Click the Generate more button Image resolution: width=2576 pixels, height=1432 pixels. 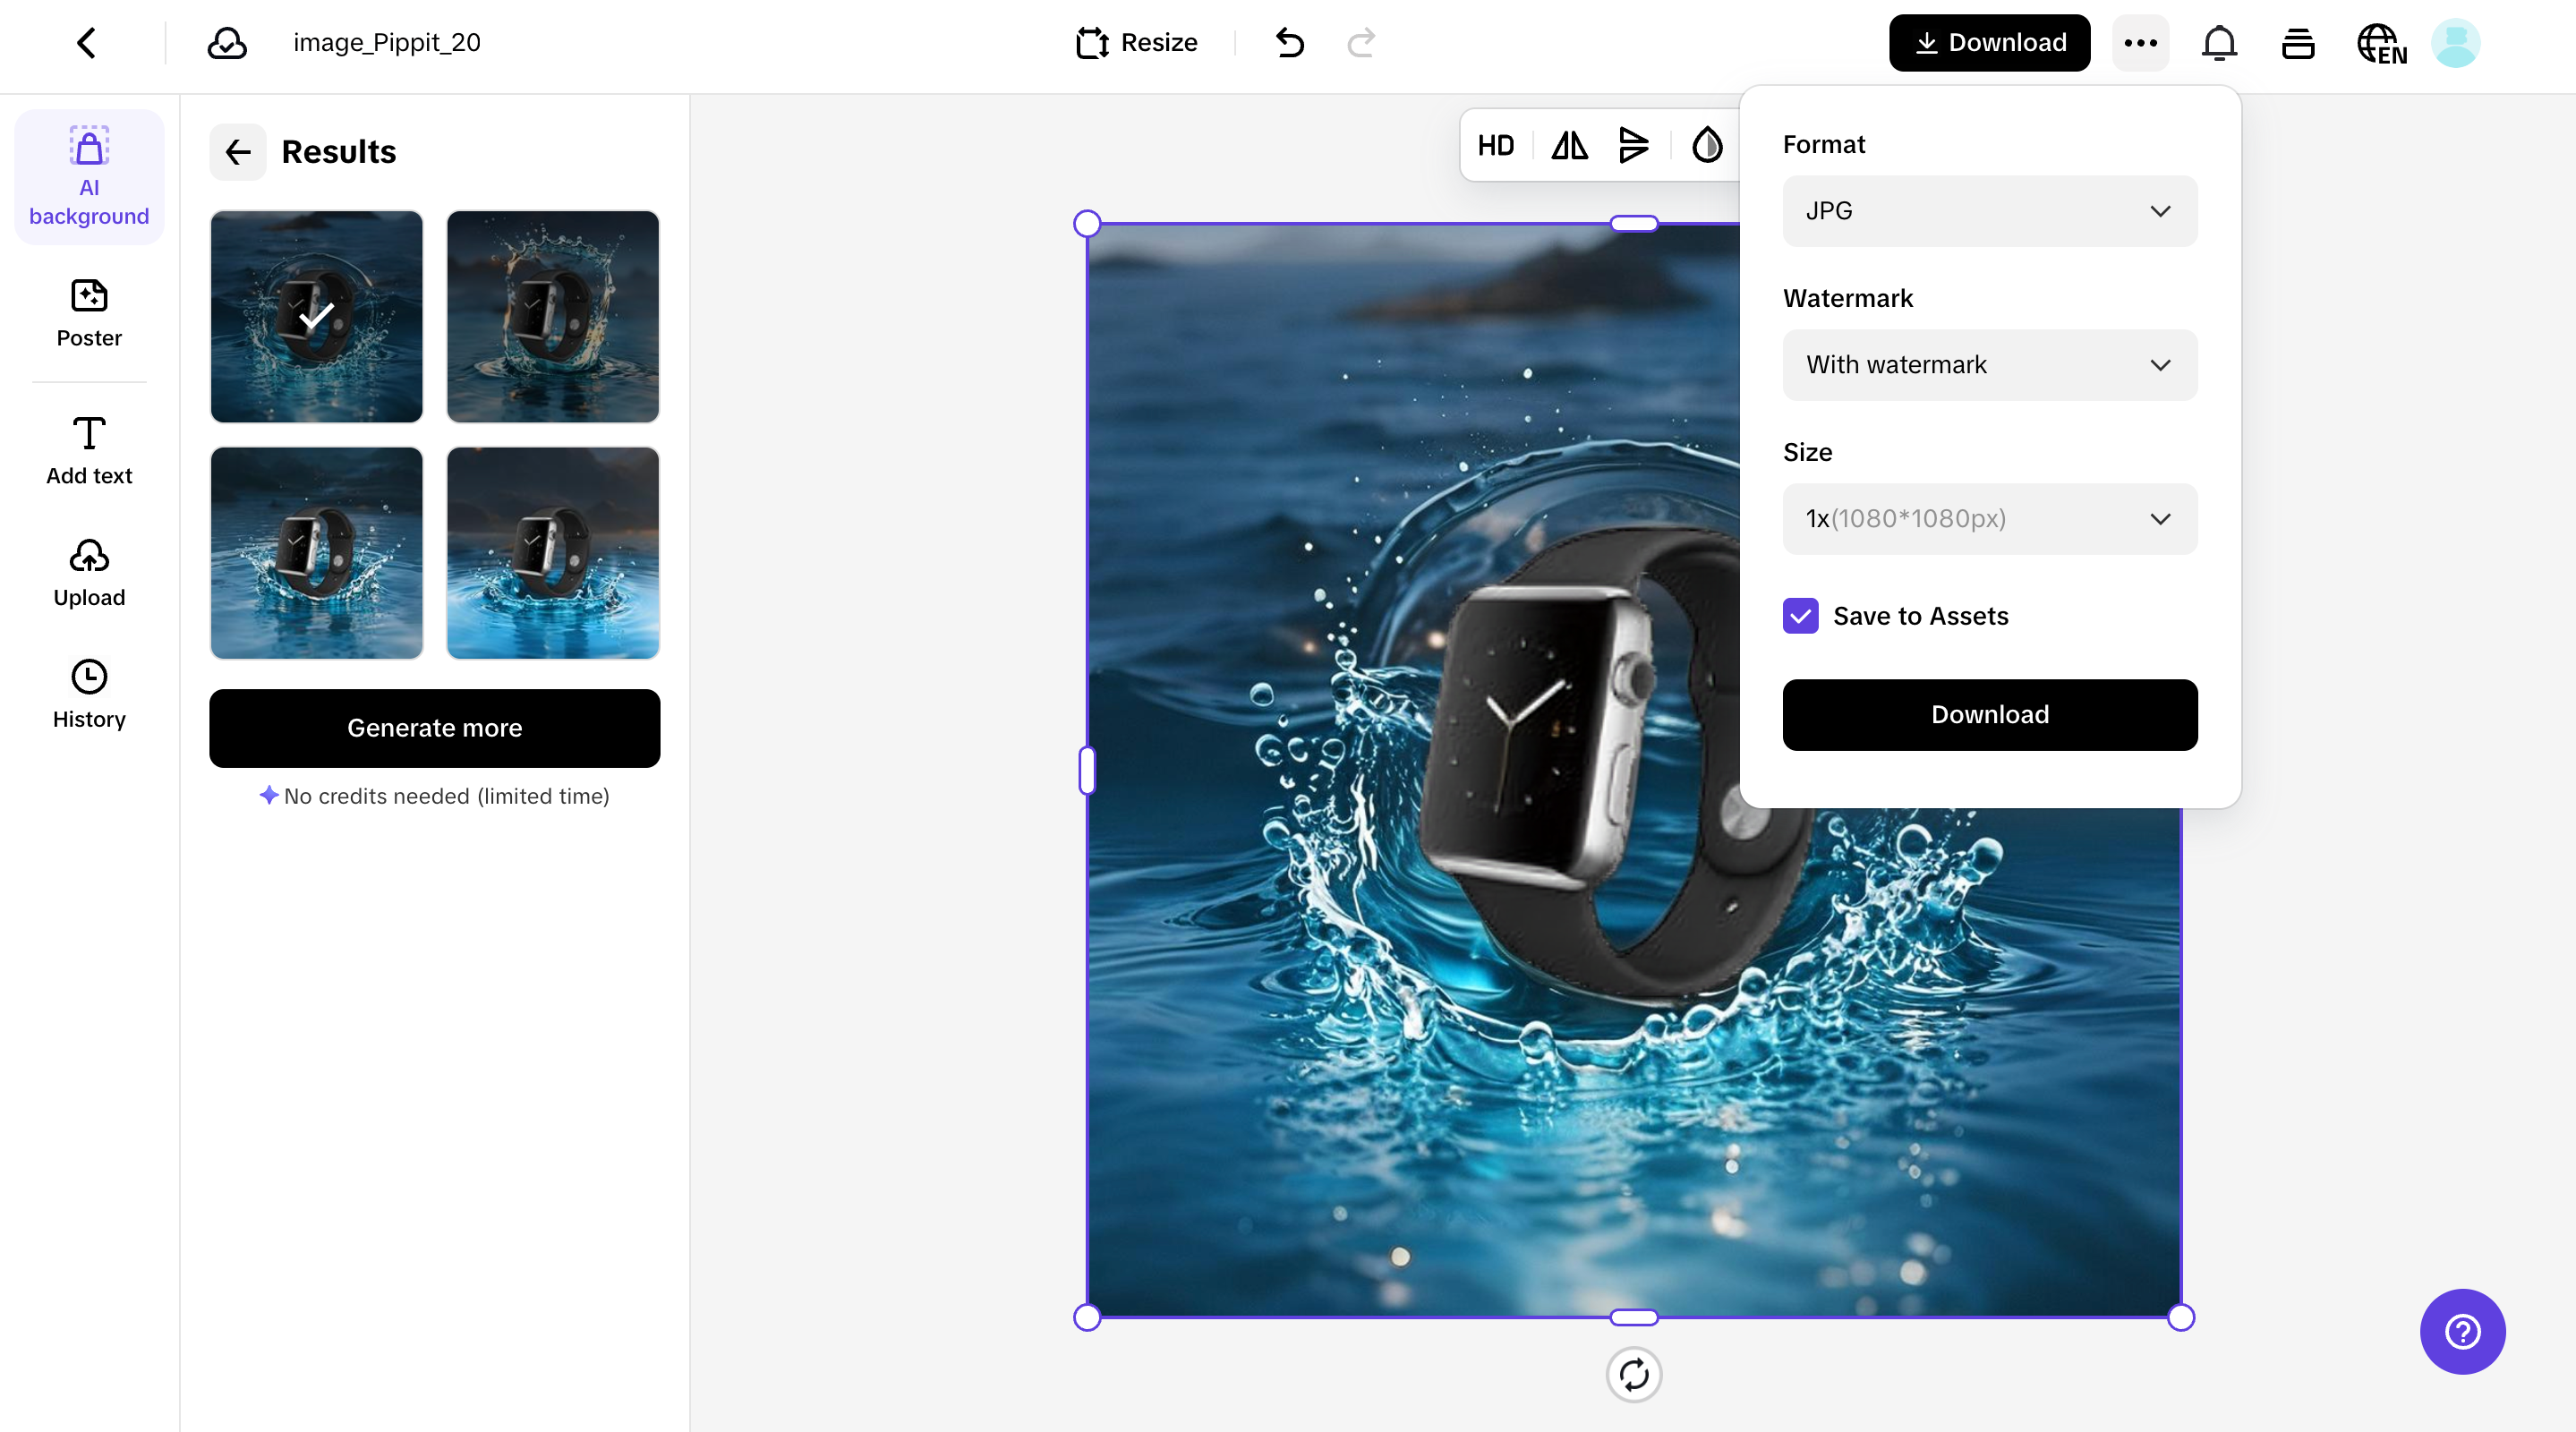tap(434, 728)
